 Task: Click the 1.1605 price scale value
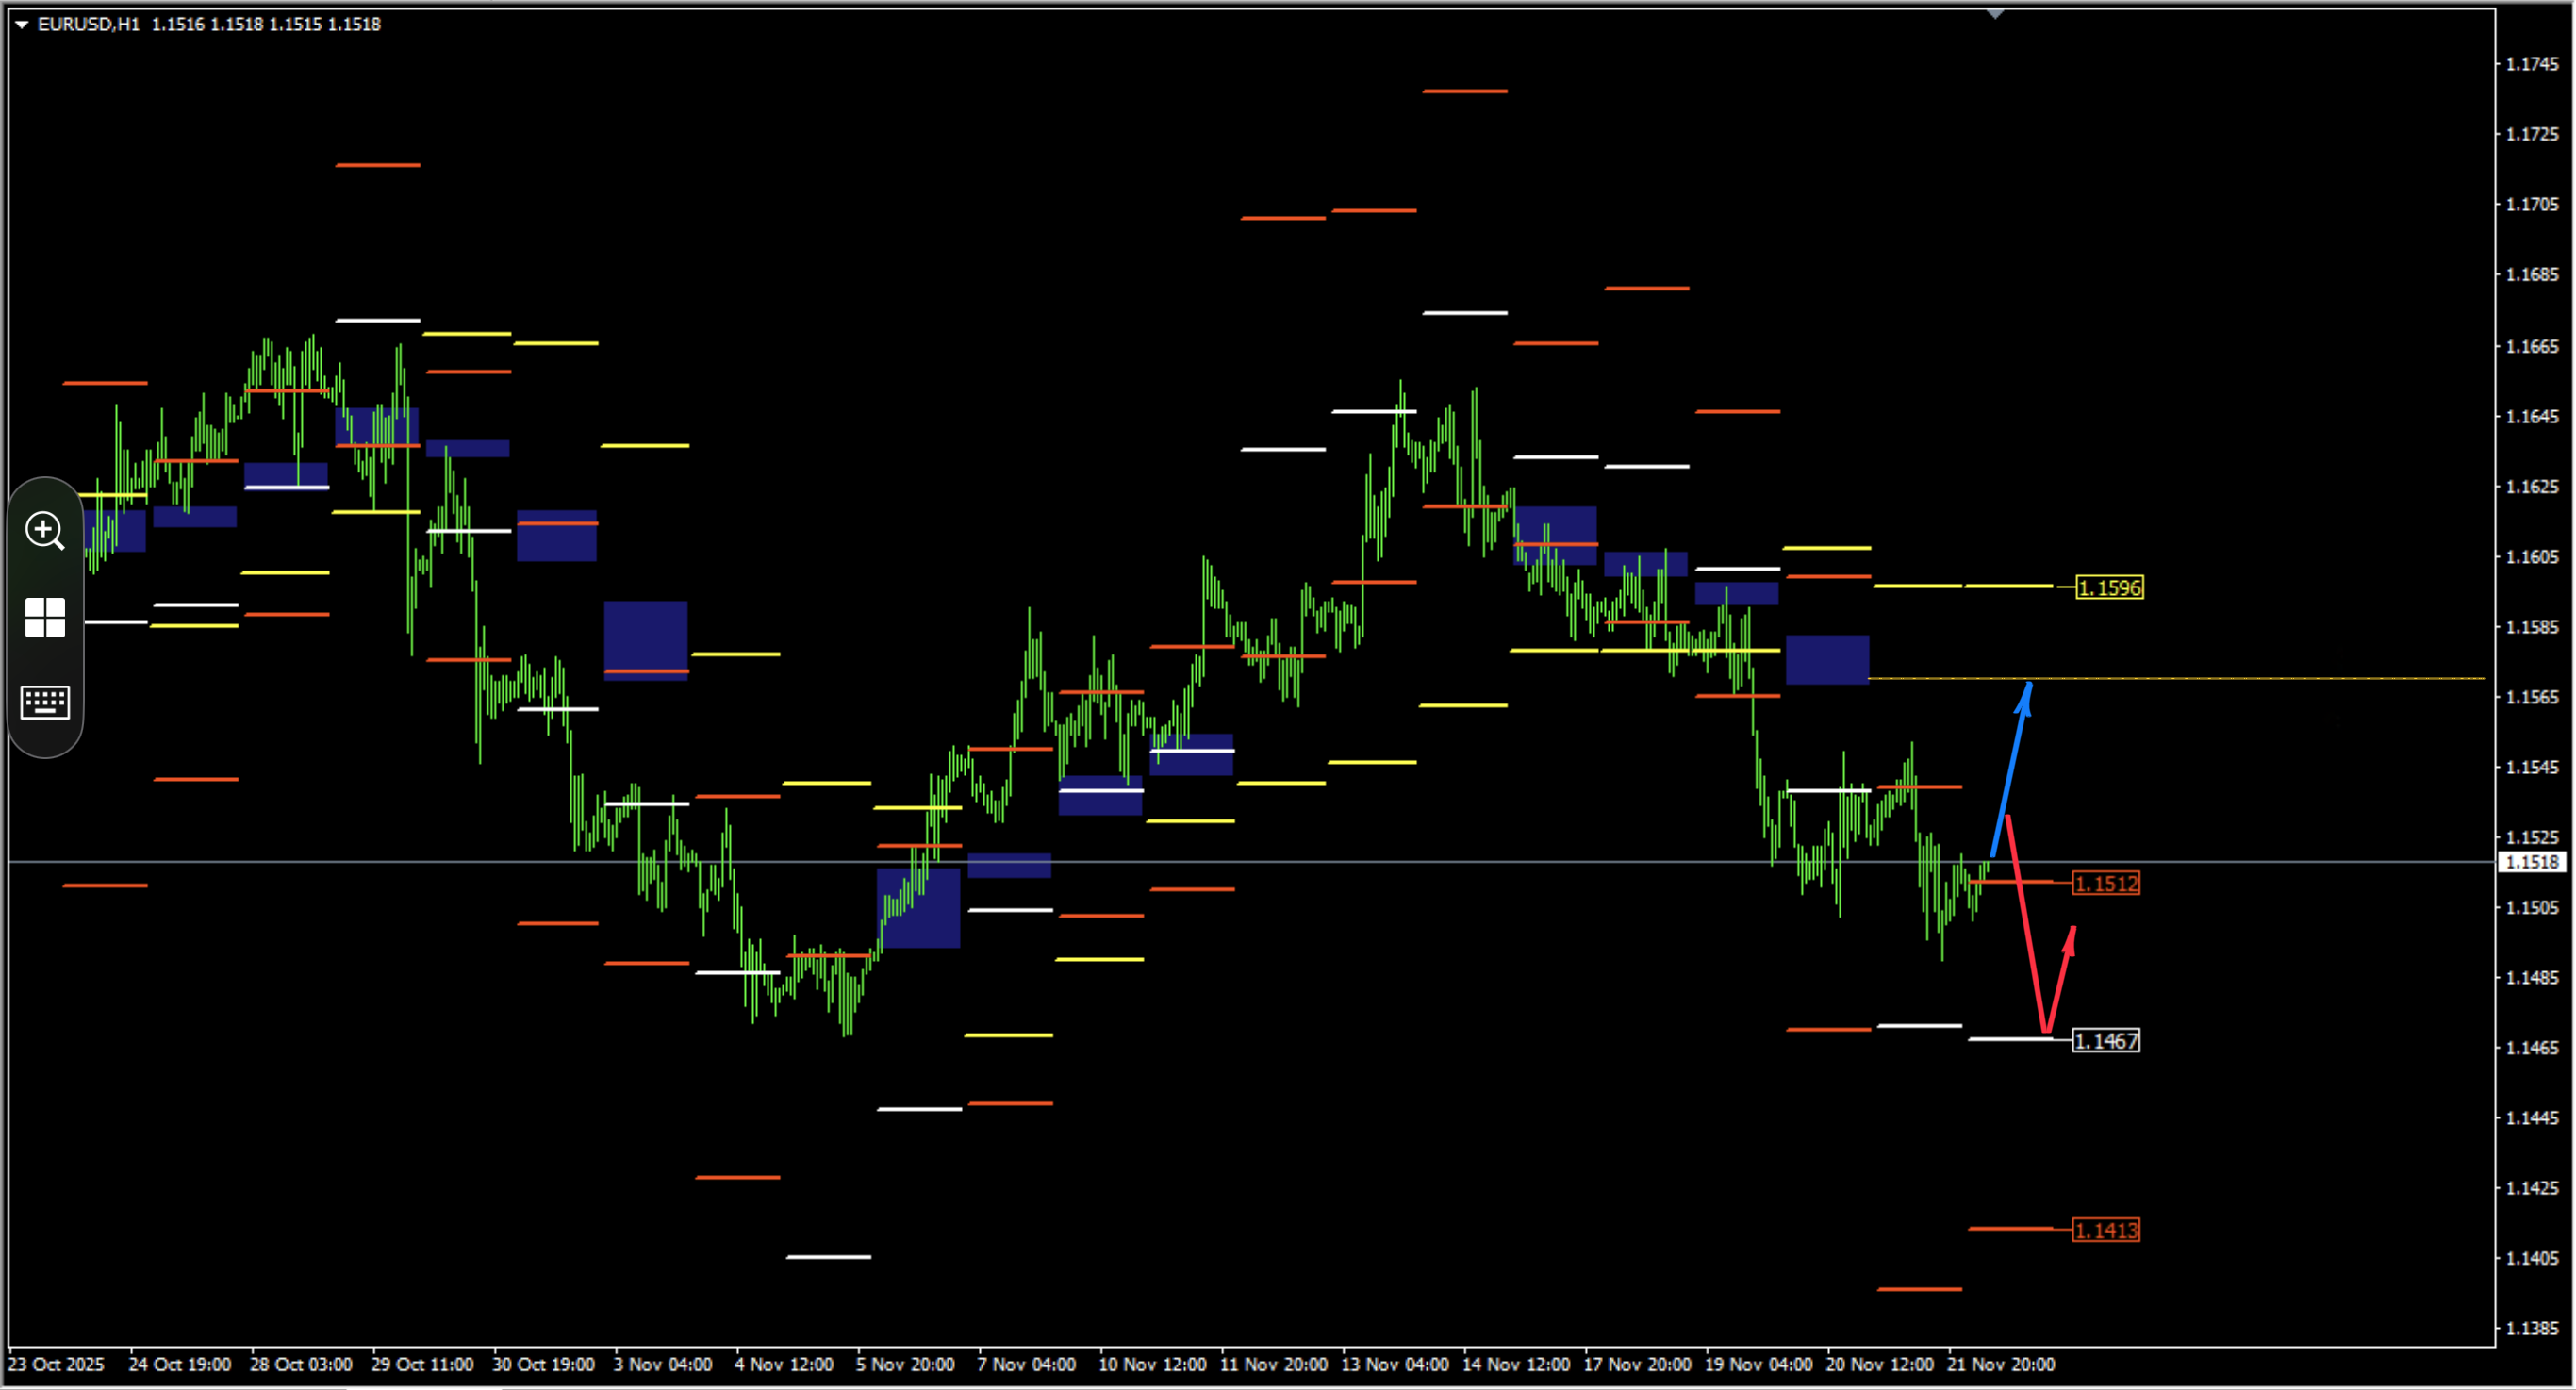pyautogui.click(x=2532, y=557)
